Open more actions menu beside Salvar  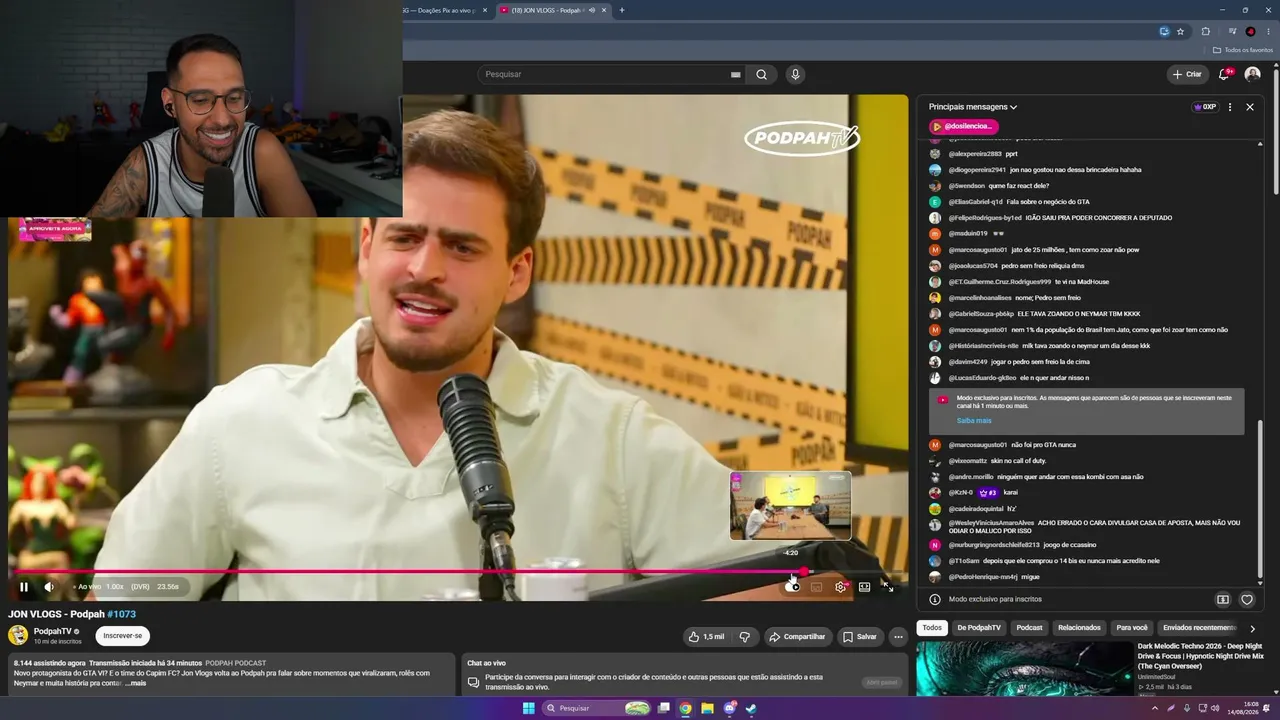pyautogui.click(x=898, y=637)
